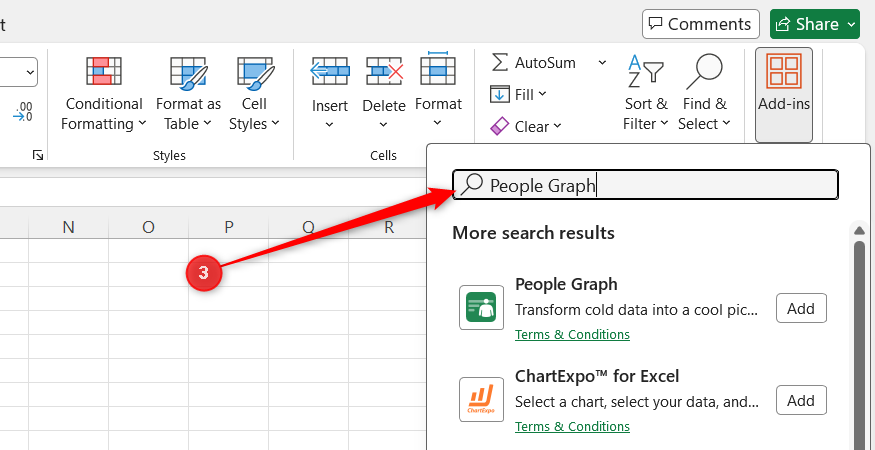Click the Fill down icon

[x=499, y=94]
